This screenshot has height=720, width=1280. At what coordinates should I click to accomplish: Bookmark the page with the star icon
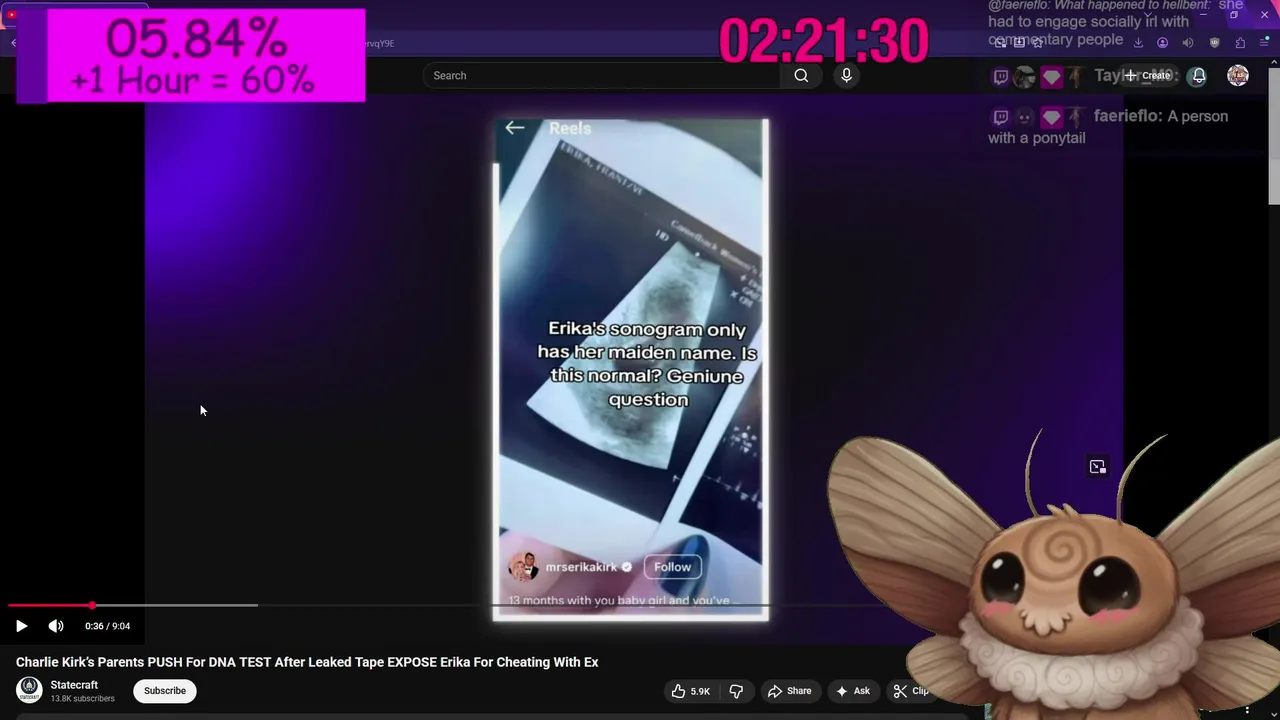1038,43
